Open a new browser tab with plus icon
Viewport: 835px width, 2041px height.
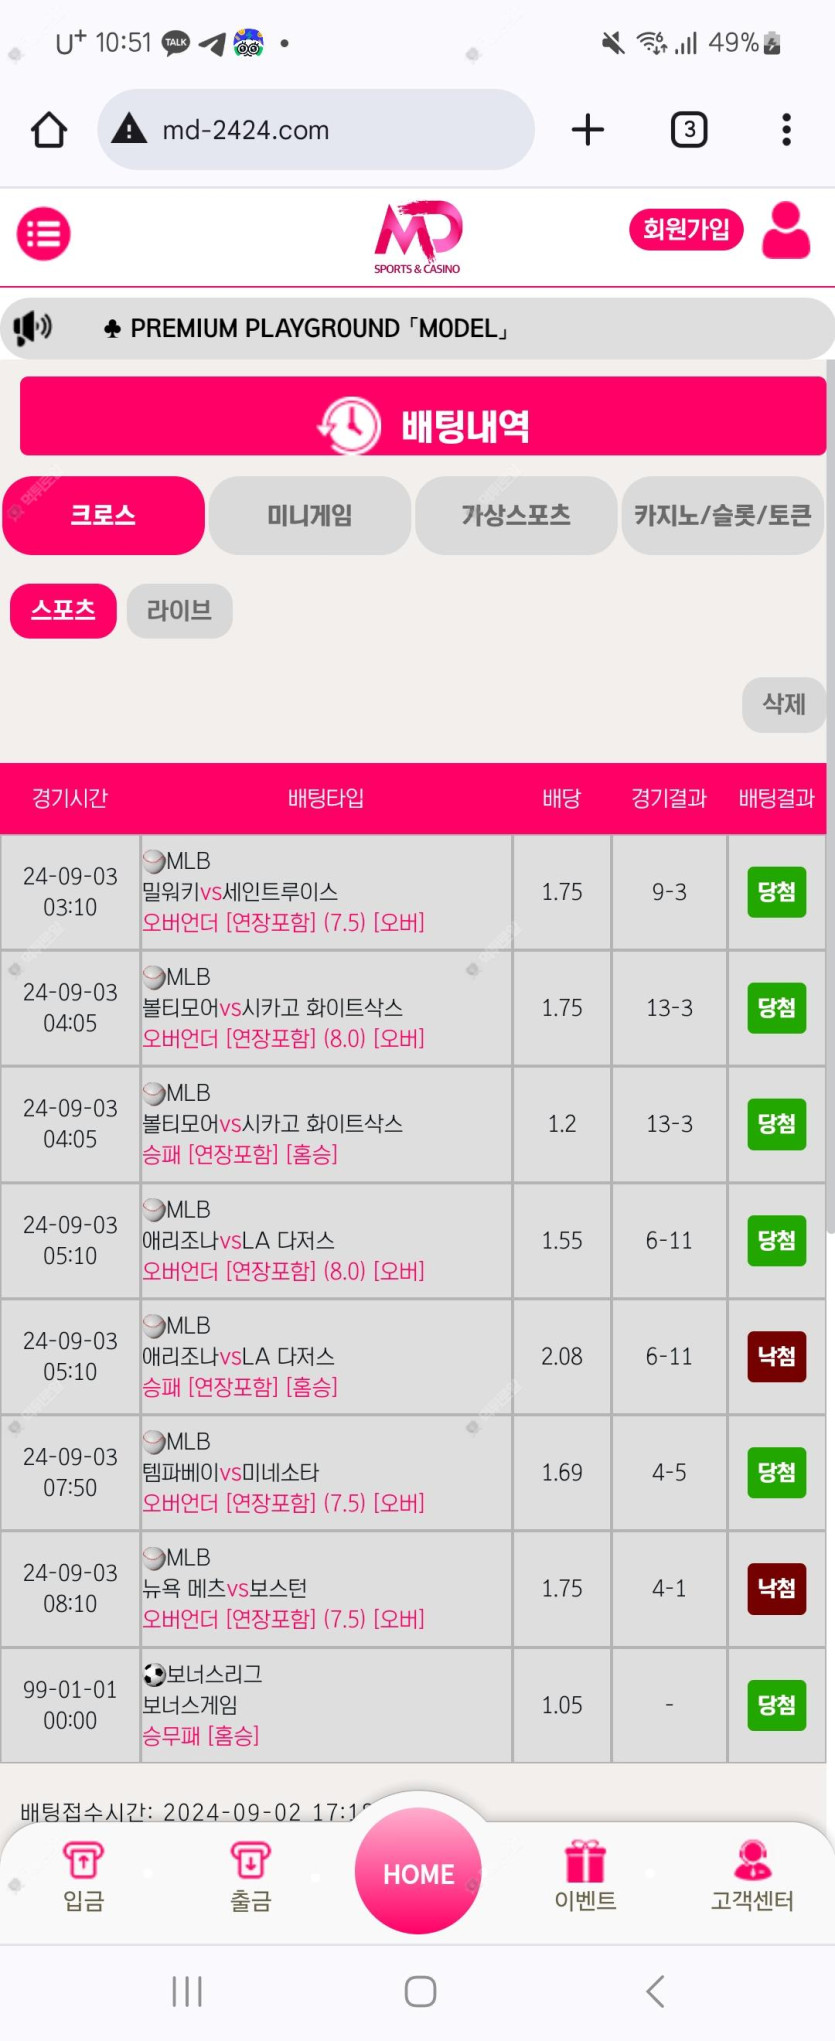pos(588,130)
